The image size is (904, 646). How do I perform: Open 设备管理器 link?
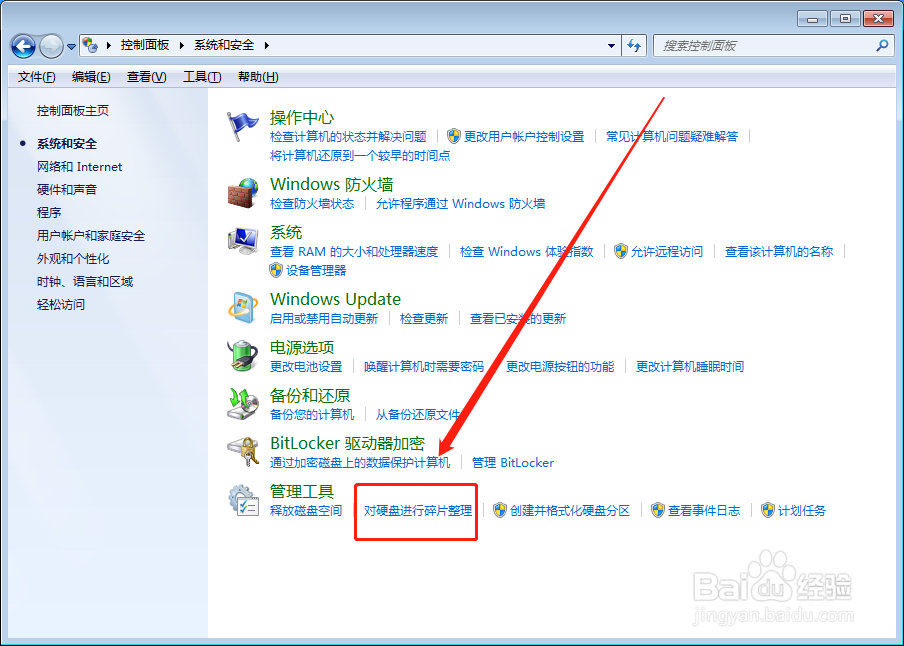click(317, 271)
